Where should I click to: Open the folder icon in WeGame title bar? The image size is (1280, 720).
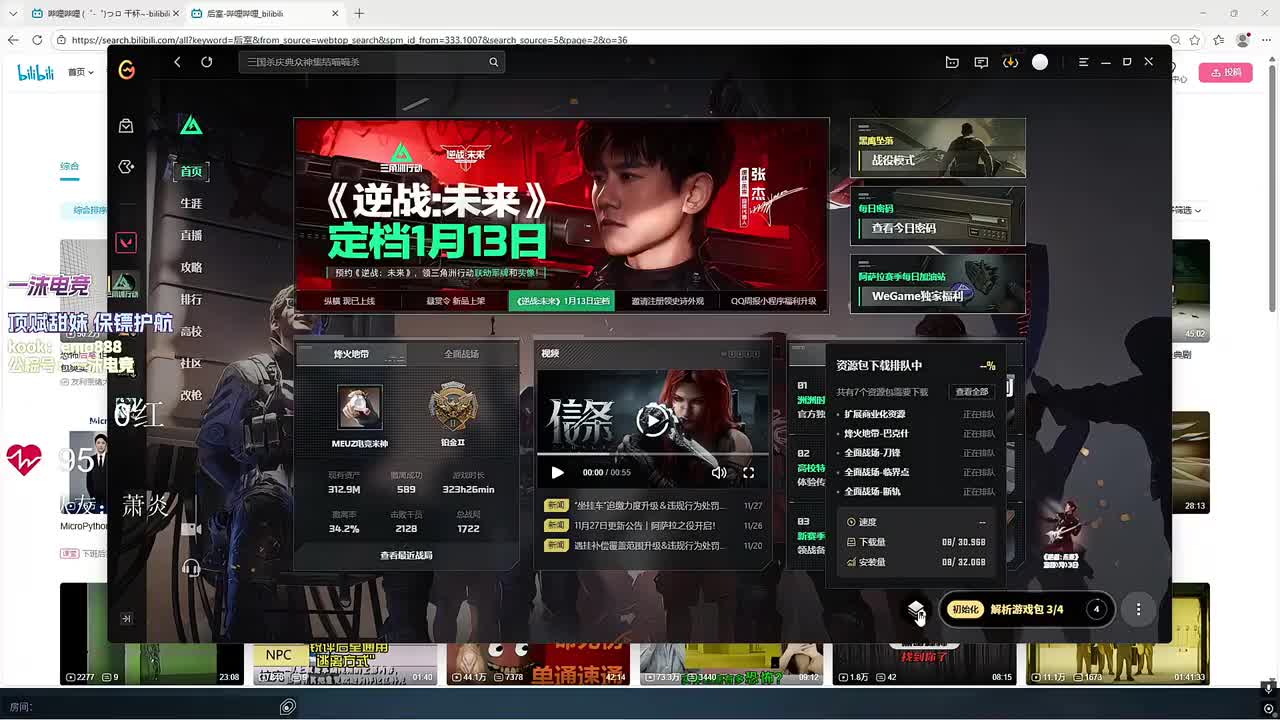[952, 62]
